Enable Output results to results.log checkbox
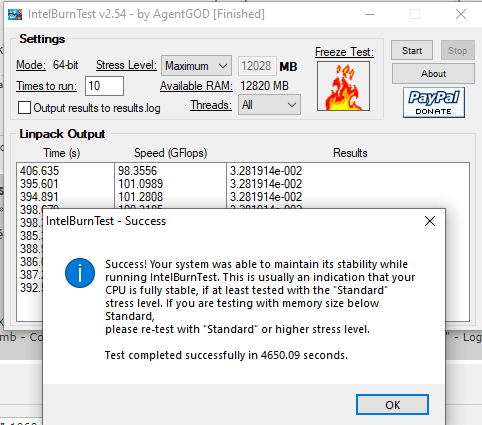 coord(24,108)
